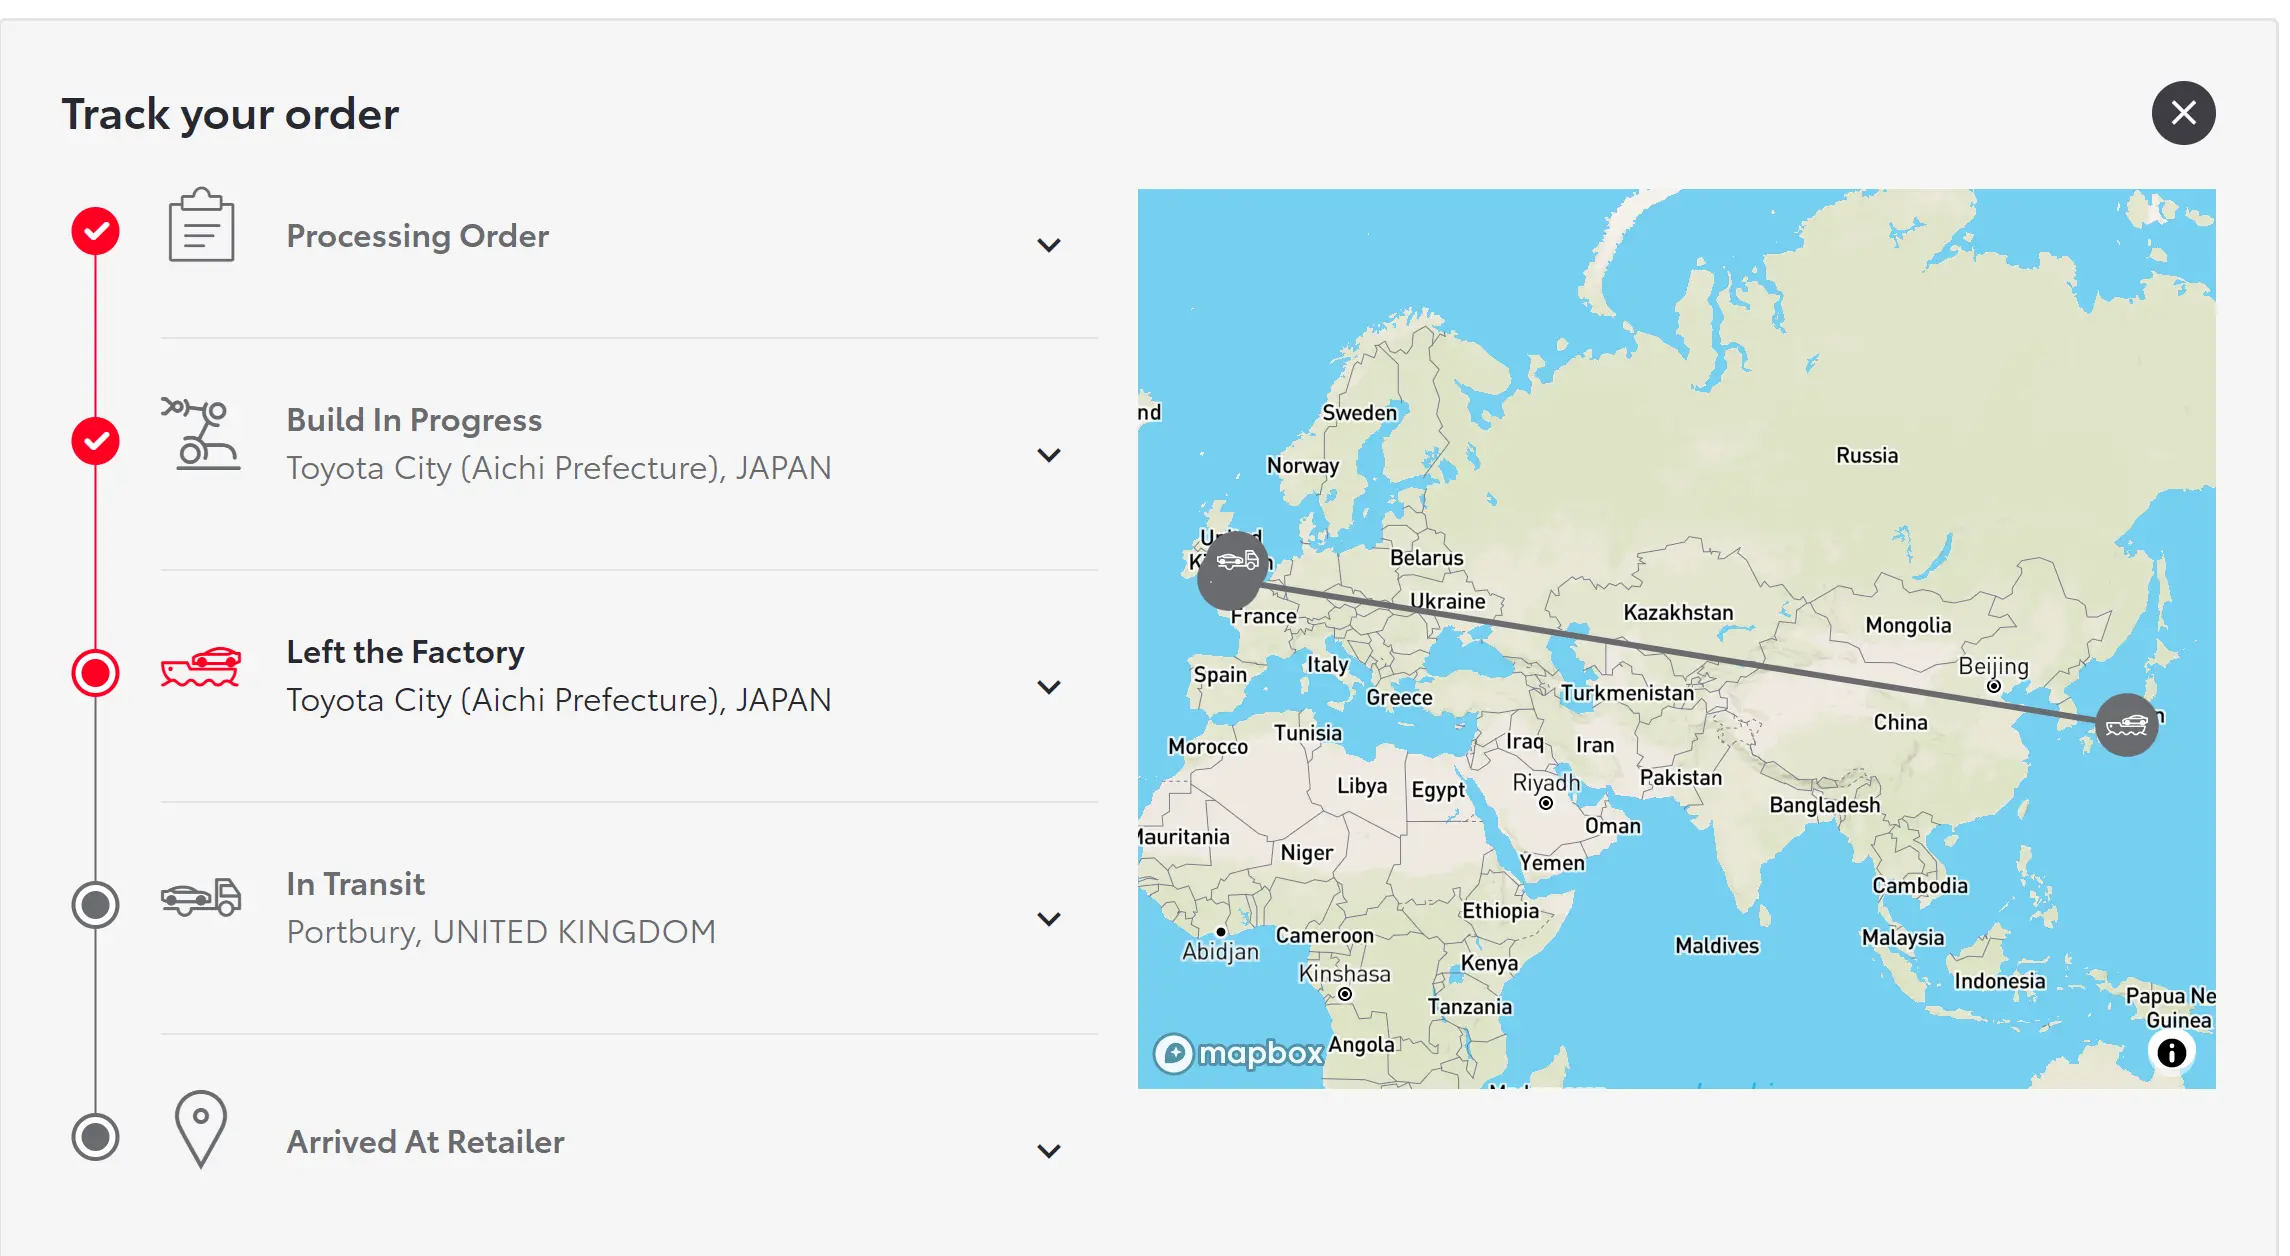Click the Mongolia label on the map

[x=1908, y=625]
